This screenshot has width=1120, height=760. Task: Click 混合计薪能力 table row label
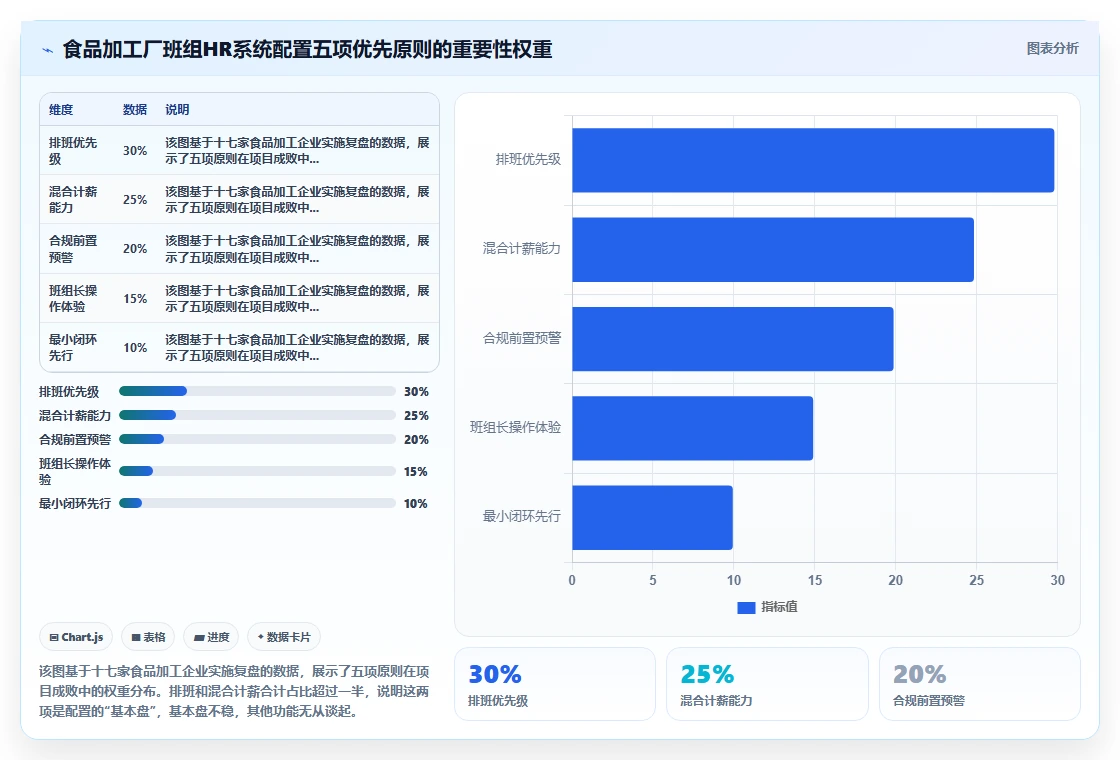point(73,200)
